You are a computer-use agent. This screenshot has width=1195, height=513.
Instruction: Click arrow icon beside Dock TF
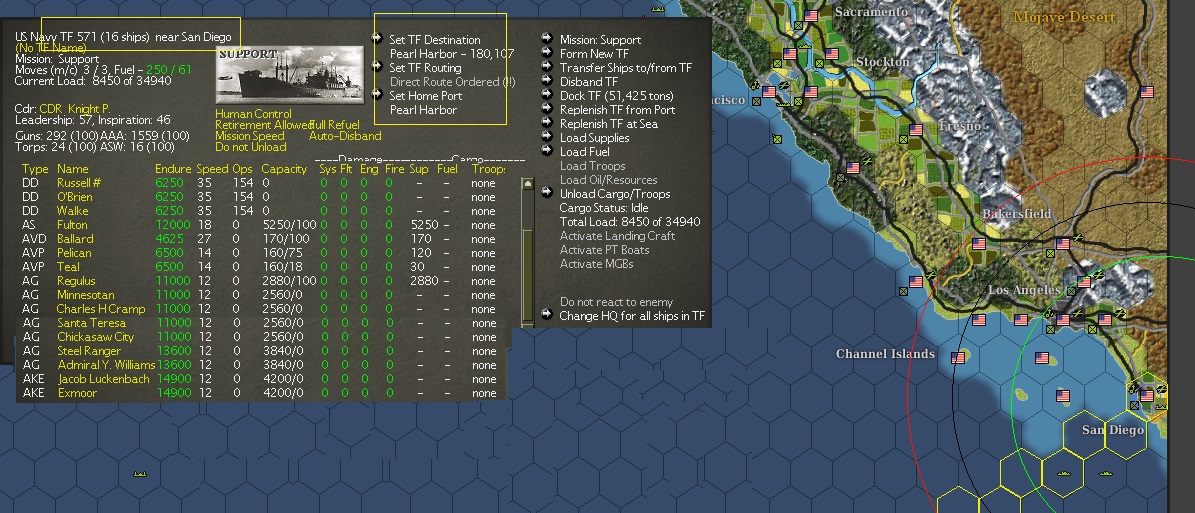(x=546, y=95)
